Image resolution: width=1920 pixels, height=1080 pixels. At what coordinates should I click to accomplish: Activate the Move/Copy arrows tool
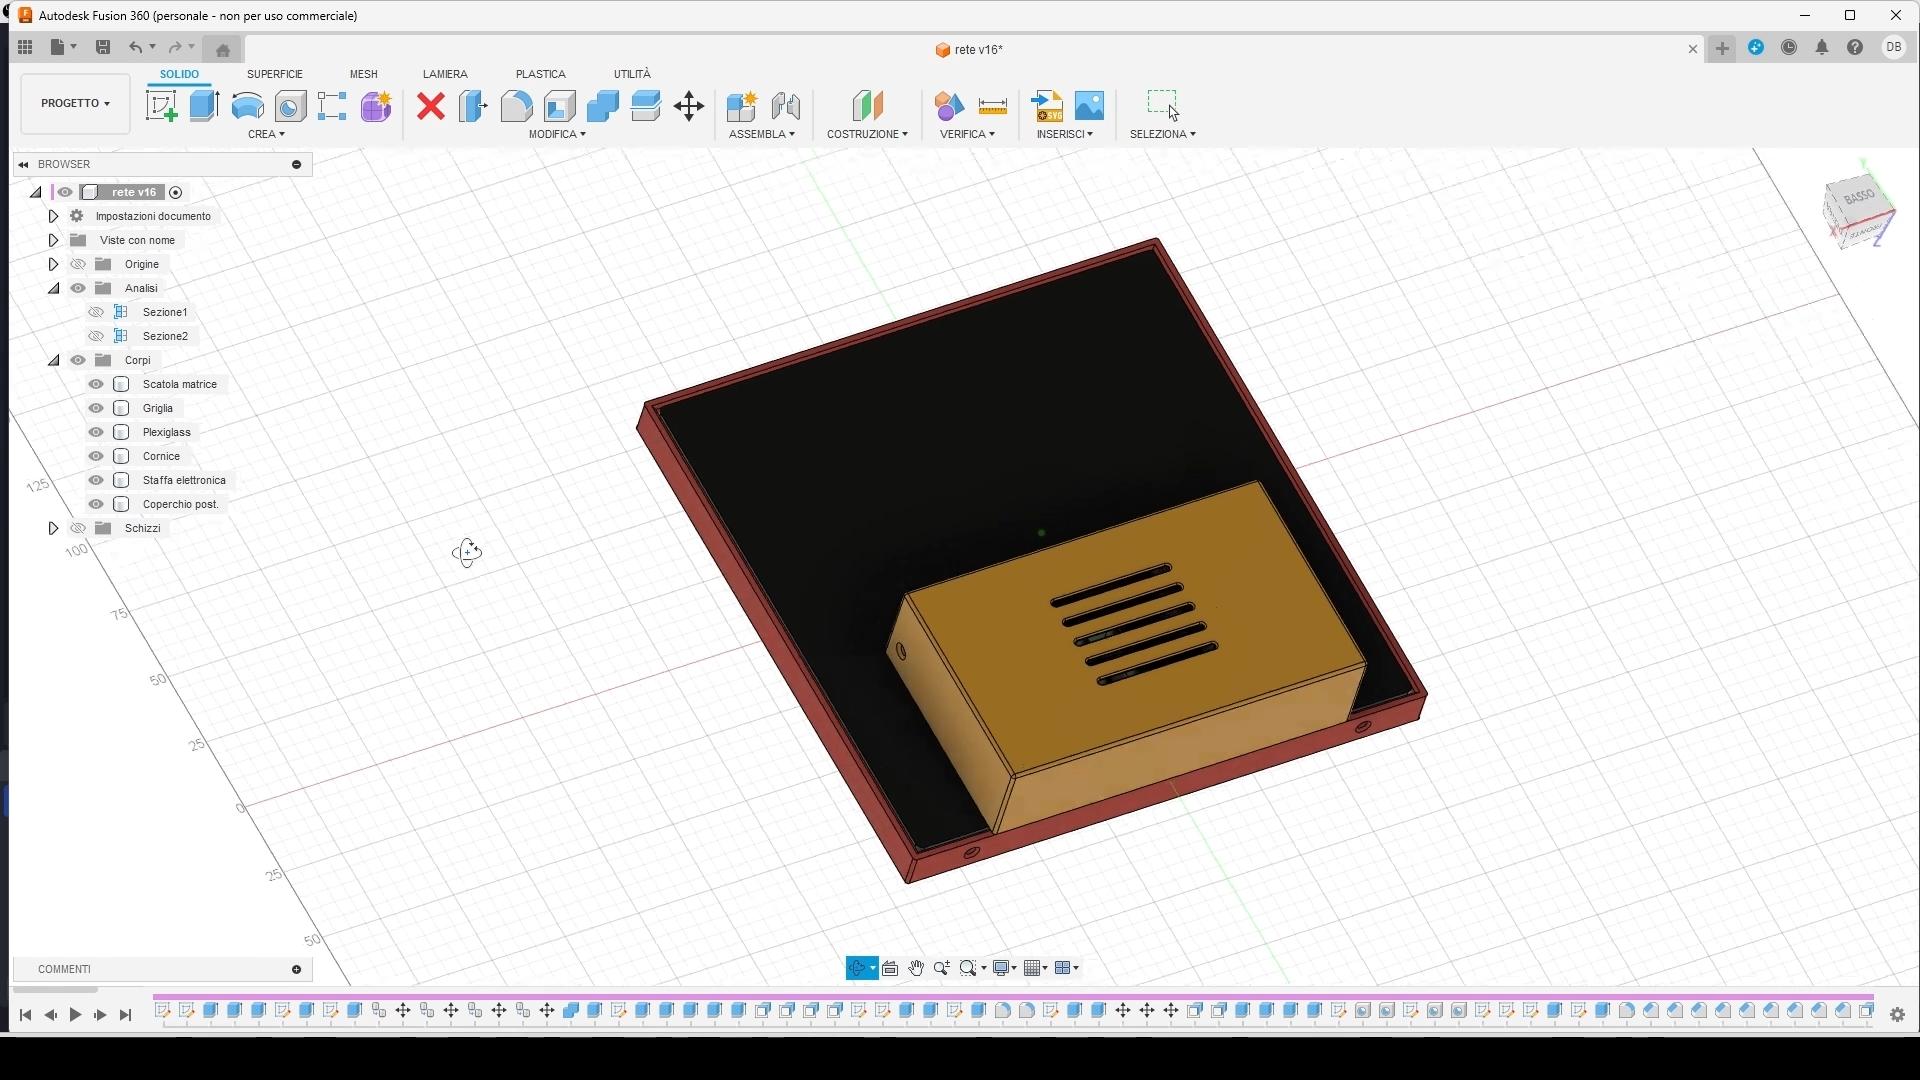click(689, 106)
